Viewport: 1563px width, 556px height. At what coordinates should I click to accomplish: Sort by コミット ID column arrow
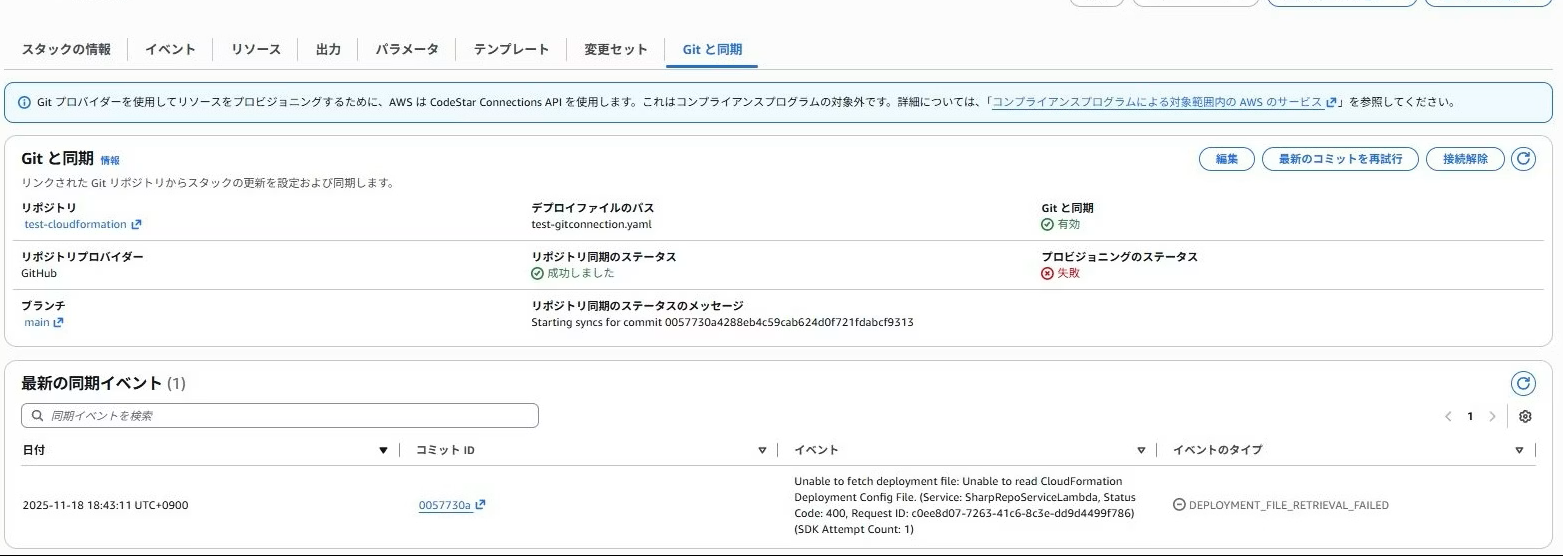coord(762,451)
